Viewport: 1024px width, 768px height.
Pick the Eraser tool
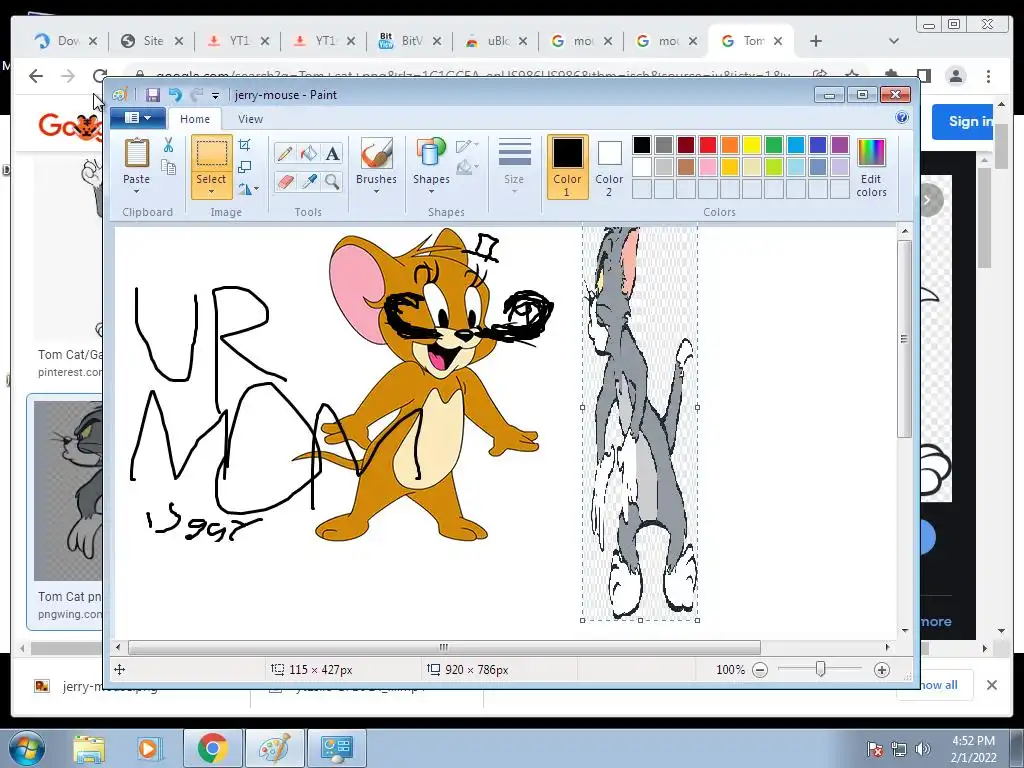(285, 181)
